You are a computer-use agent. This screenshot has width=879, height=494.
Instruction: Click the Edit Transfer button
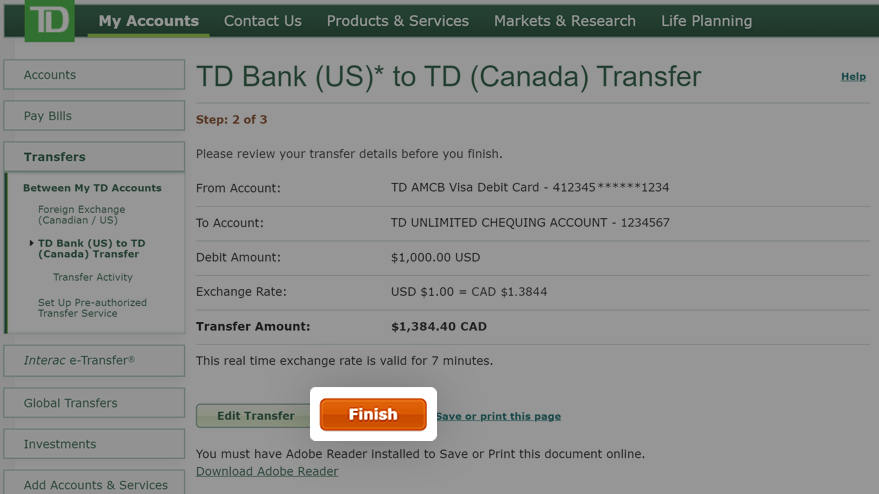click(256, 415)
